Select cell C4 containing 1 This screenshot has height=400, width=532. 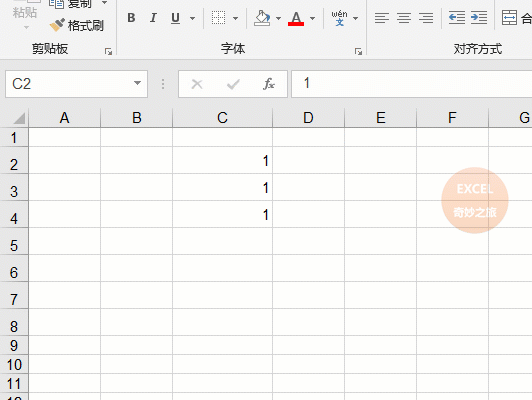[222, 214]
